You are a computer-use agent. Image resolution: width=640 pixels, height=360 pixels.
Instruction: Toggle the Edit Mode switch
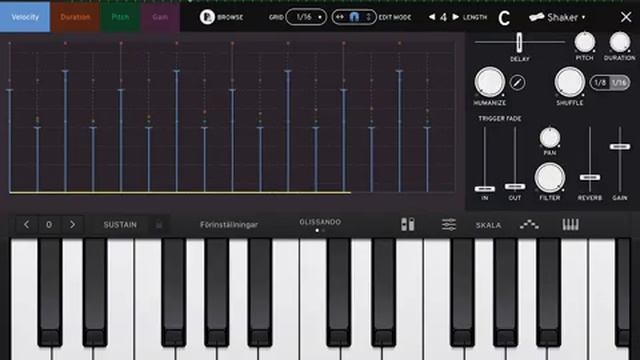354,17
